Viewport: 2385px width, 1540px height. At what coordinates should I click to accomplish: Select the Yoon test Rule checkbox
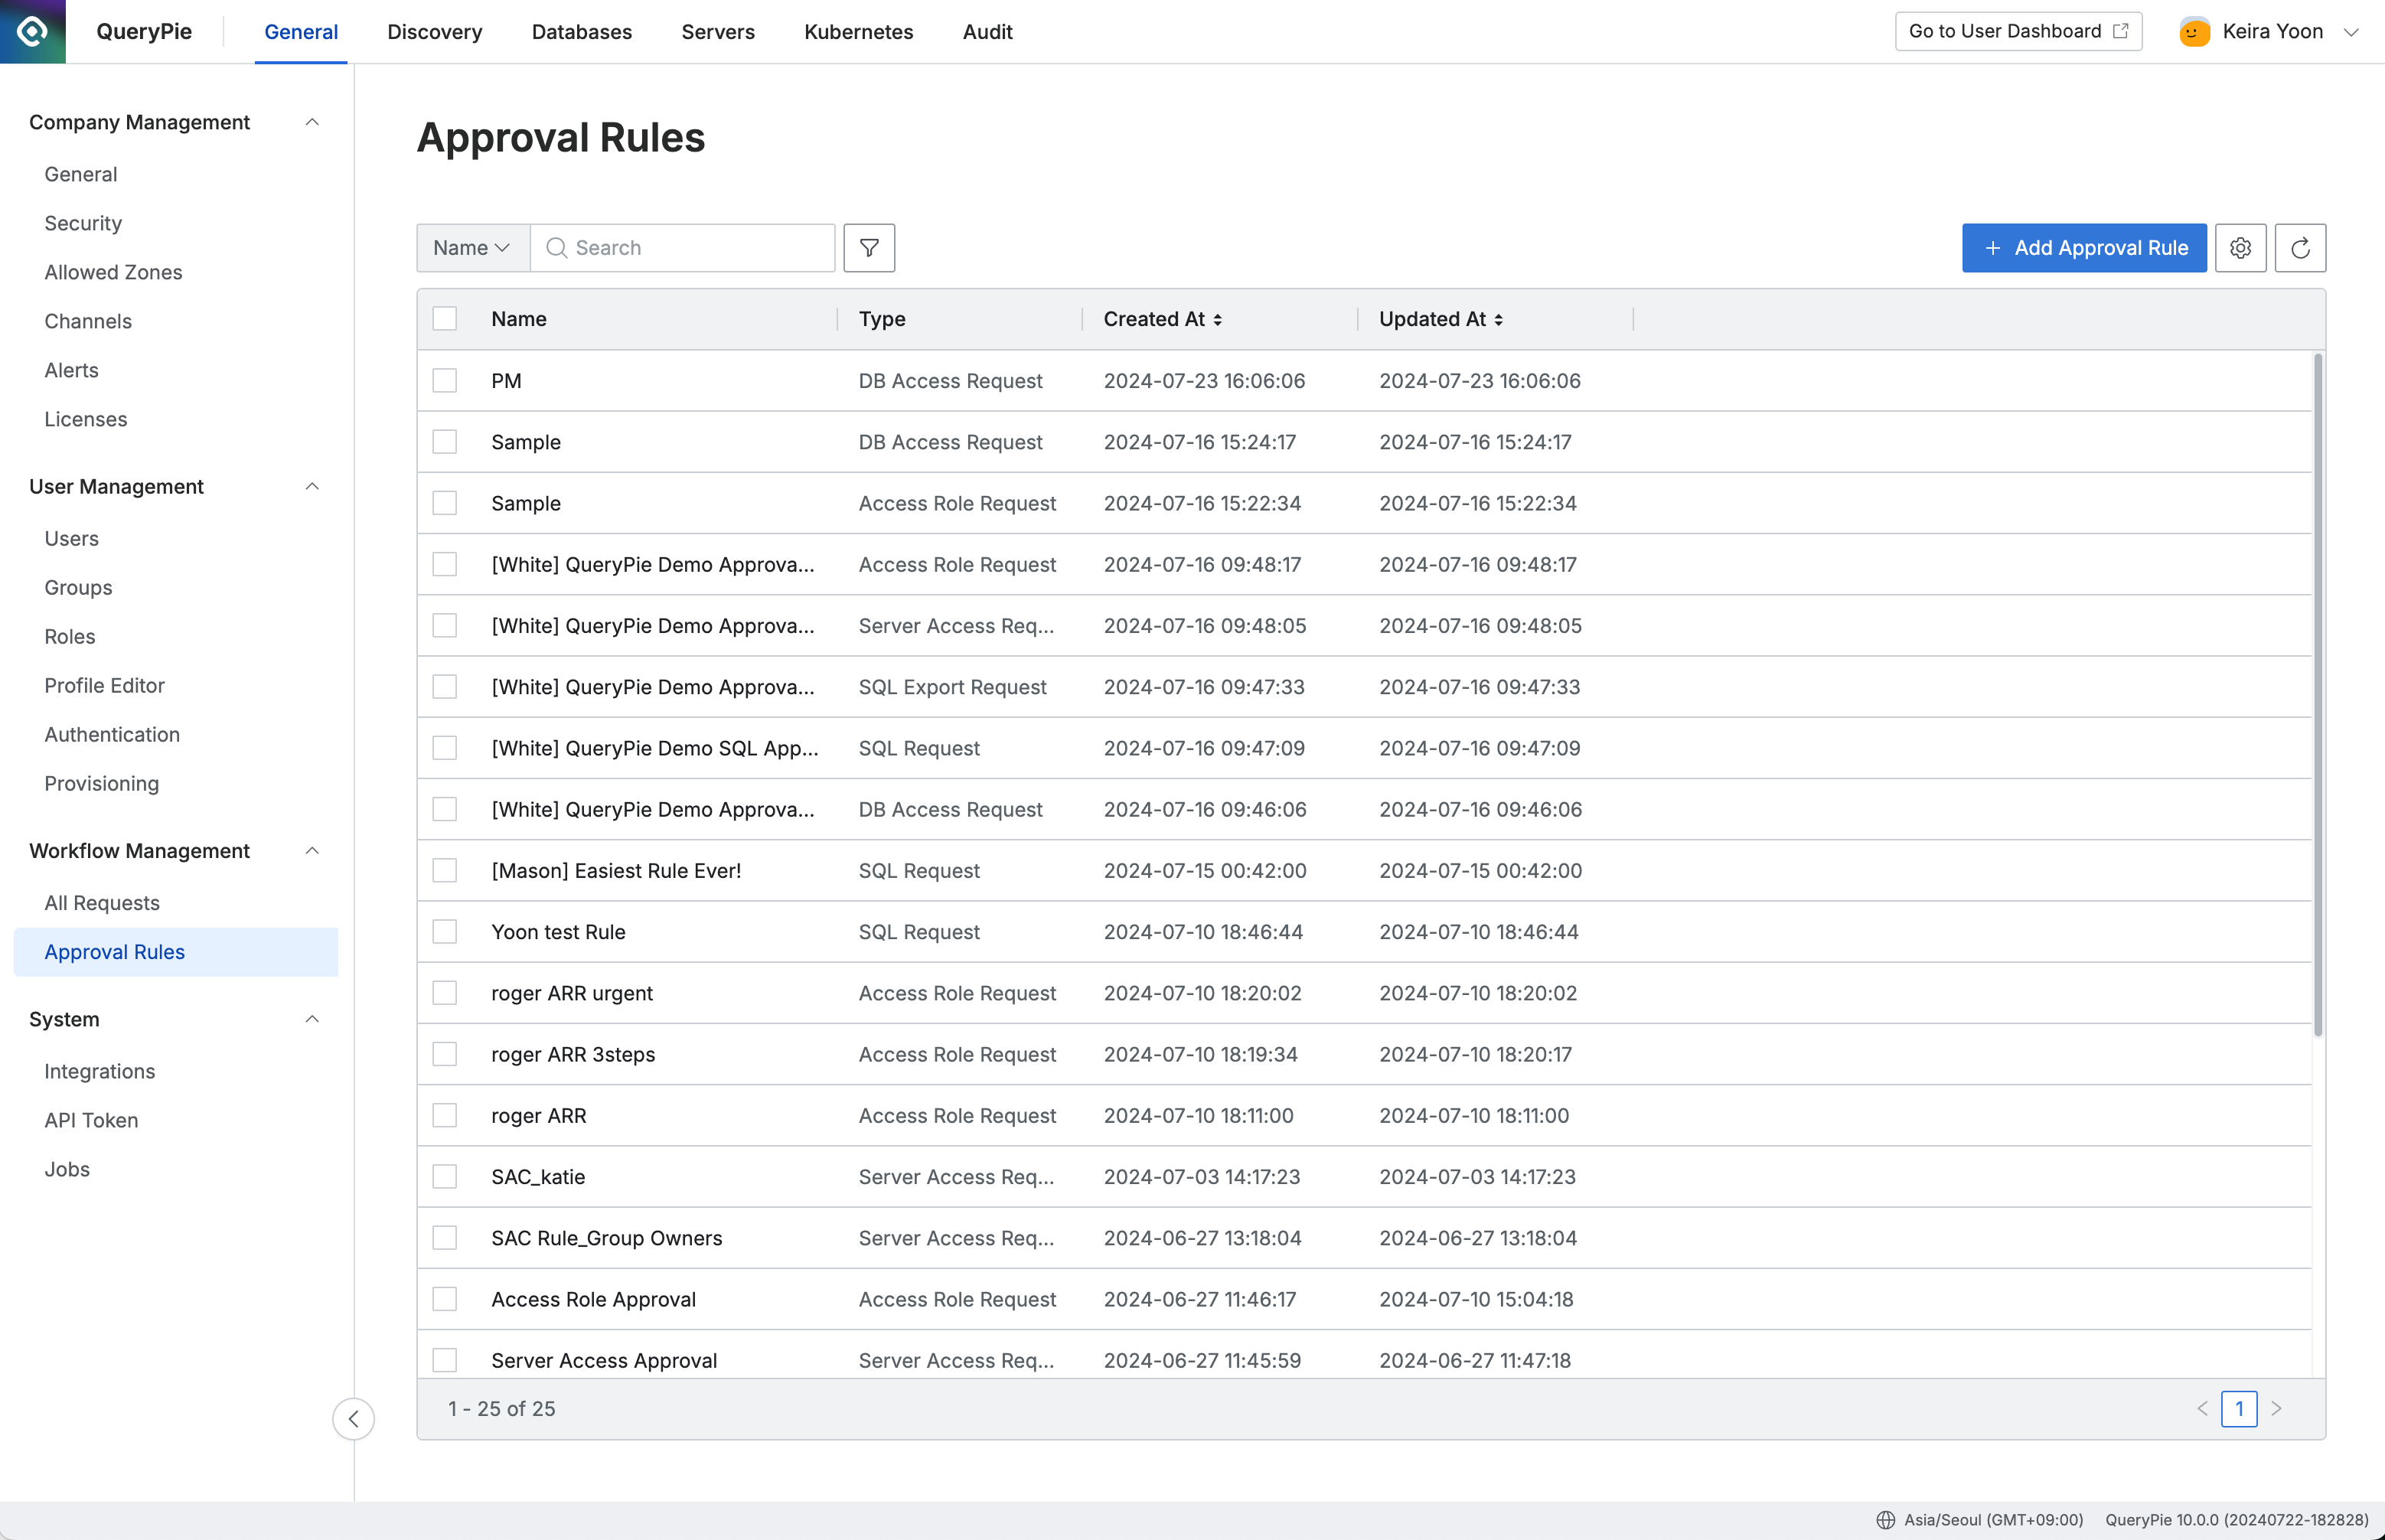pos(445,931)
